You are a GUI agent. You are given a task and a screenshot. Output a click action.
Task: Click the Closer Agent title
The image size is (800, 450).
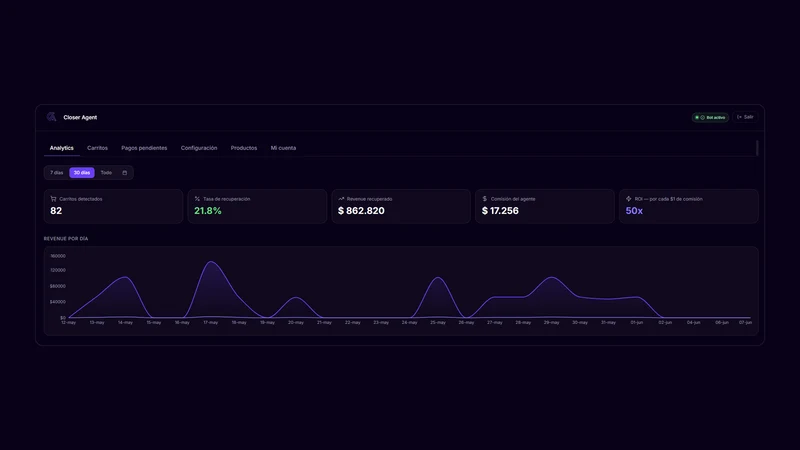coord(80,117)
